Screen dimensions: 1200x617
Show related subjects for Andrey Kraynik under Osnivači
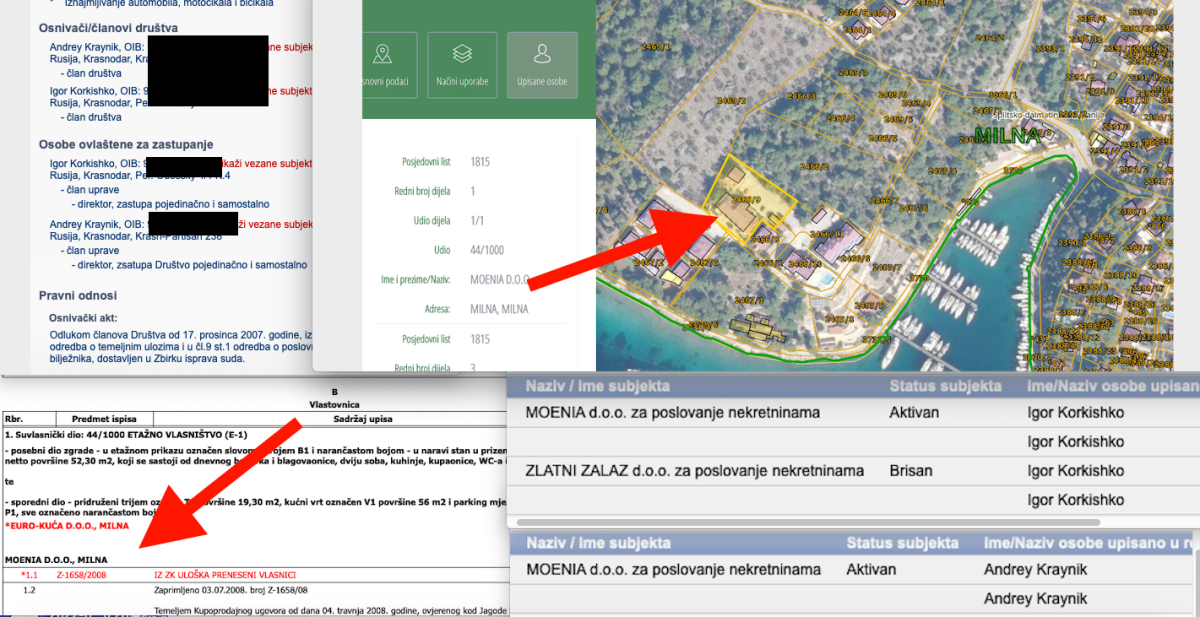290,47
